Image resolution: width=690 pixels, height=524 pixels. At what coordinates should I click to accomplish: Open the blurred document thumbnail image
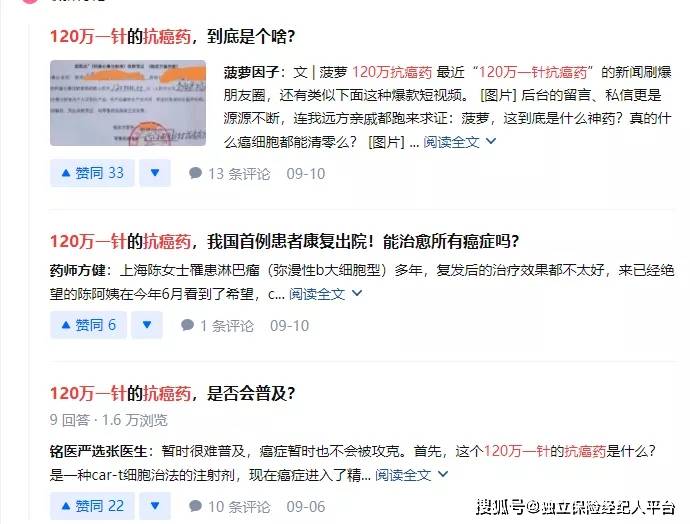pos(128,103)
